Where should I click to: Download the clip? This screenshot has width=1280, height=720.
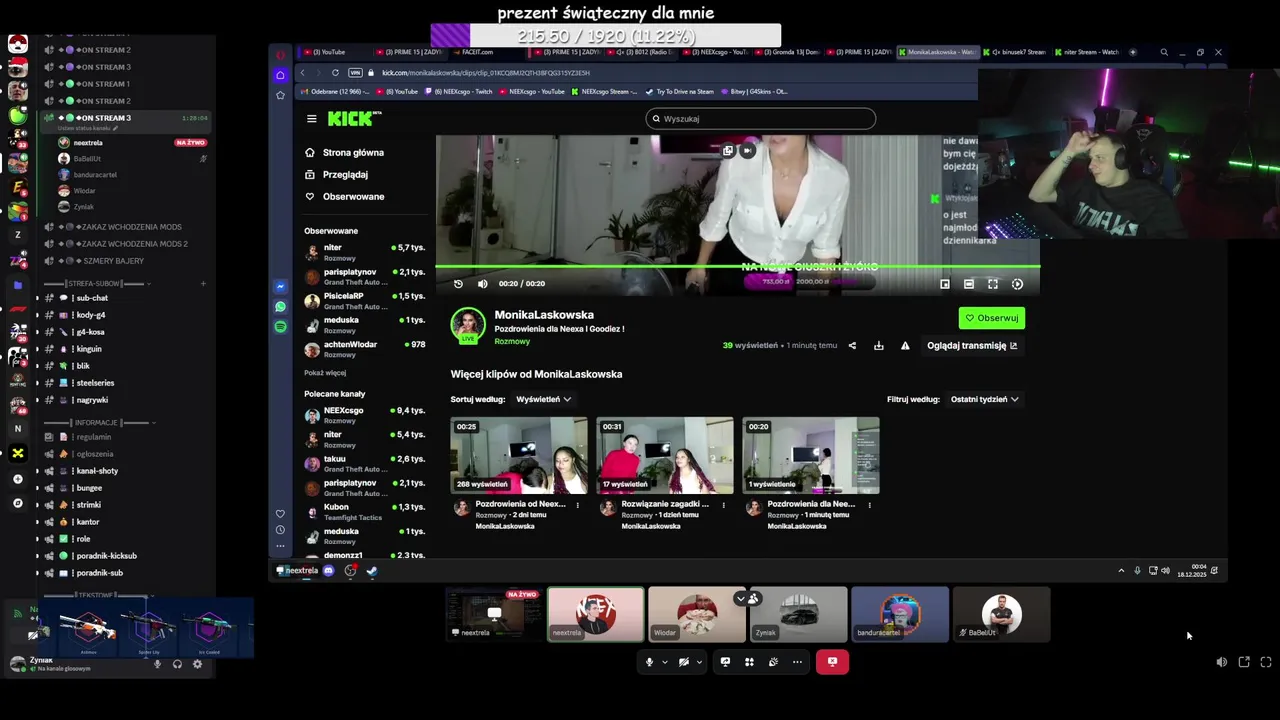coord(878,346)
